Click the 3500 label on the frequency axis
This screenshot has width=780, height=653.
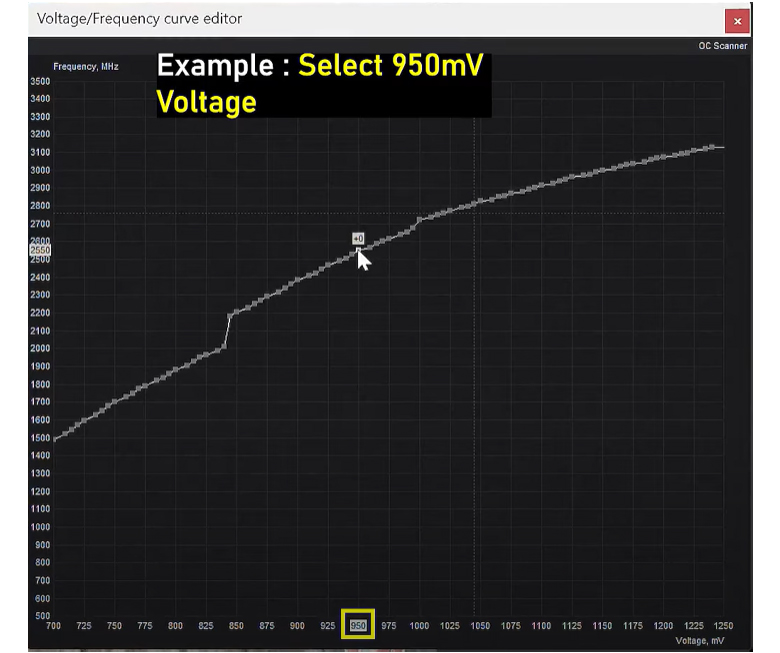click(41, 81)
